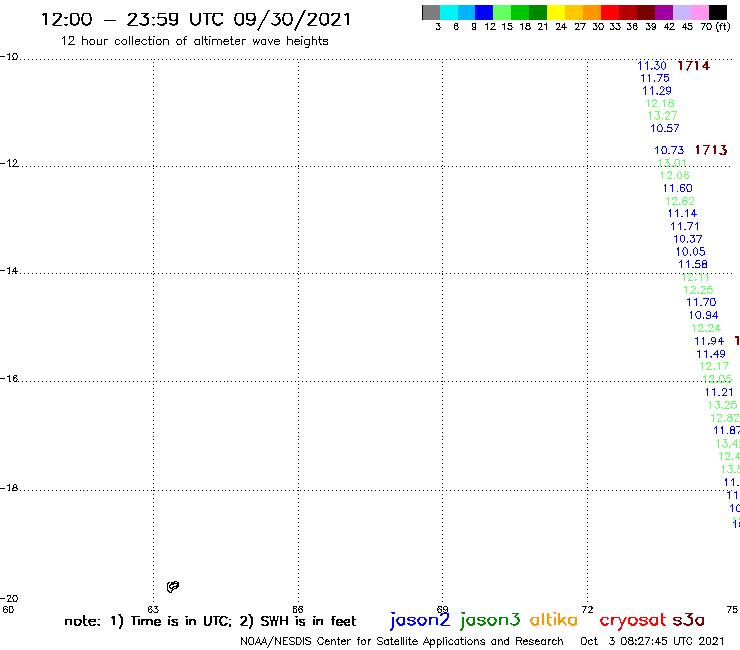Click the latitude label -20
740x650 pixels.
click(x=9, y=599)
